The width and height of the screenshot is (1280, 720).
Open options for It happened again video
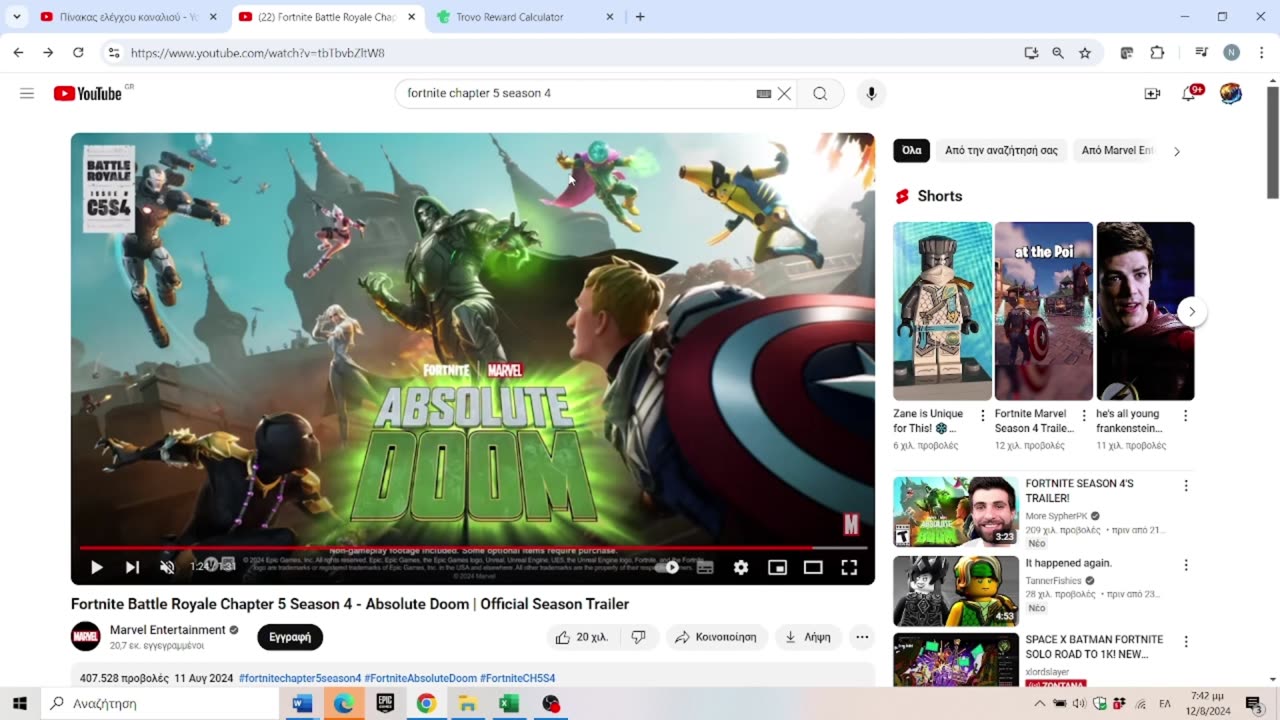(1186, 565)
